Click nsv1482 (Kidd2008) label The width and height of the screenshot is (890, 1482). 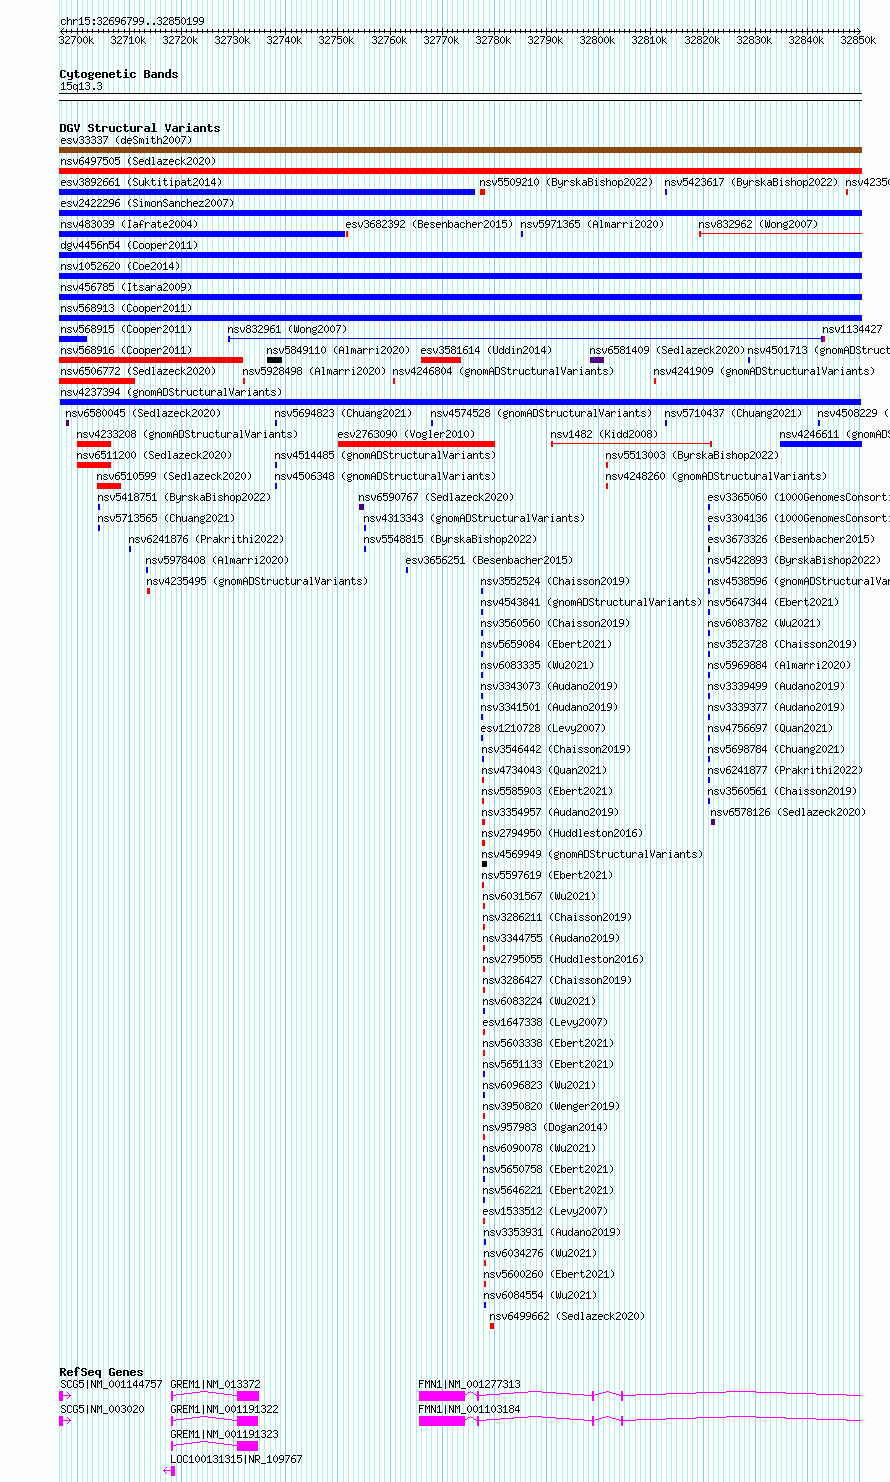pyautogui.click(x=604, y=434)
